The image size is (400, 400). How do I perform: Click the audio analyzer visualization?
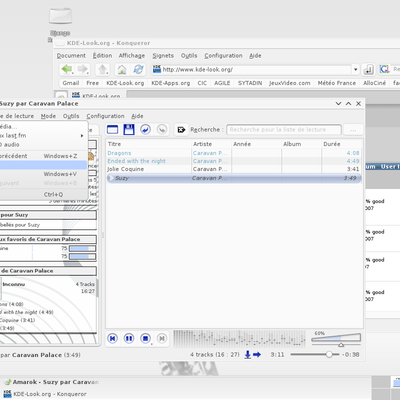[x=239, y=339]
